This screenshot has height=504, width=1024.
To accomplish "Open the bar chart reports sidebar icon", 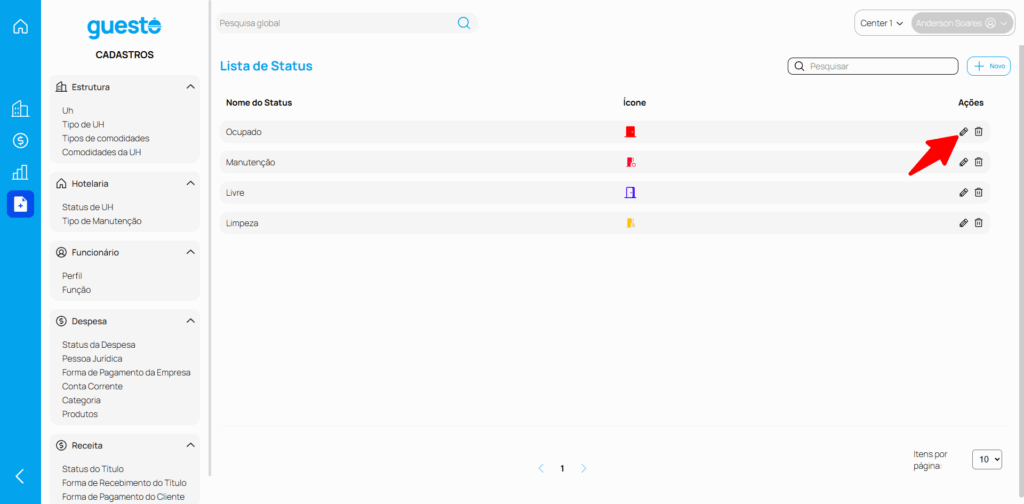I will tap(20, 172).
